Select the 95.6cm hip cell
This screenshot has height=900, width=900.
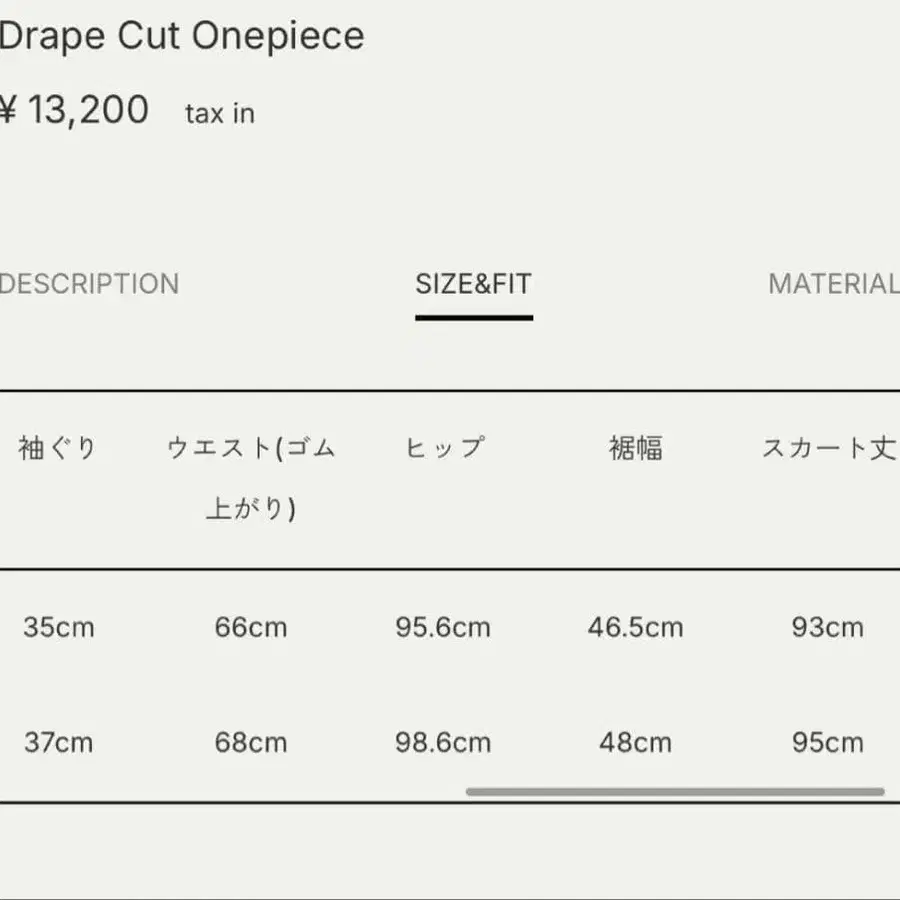(443, 628)
